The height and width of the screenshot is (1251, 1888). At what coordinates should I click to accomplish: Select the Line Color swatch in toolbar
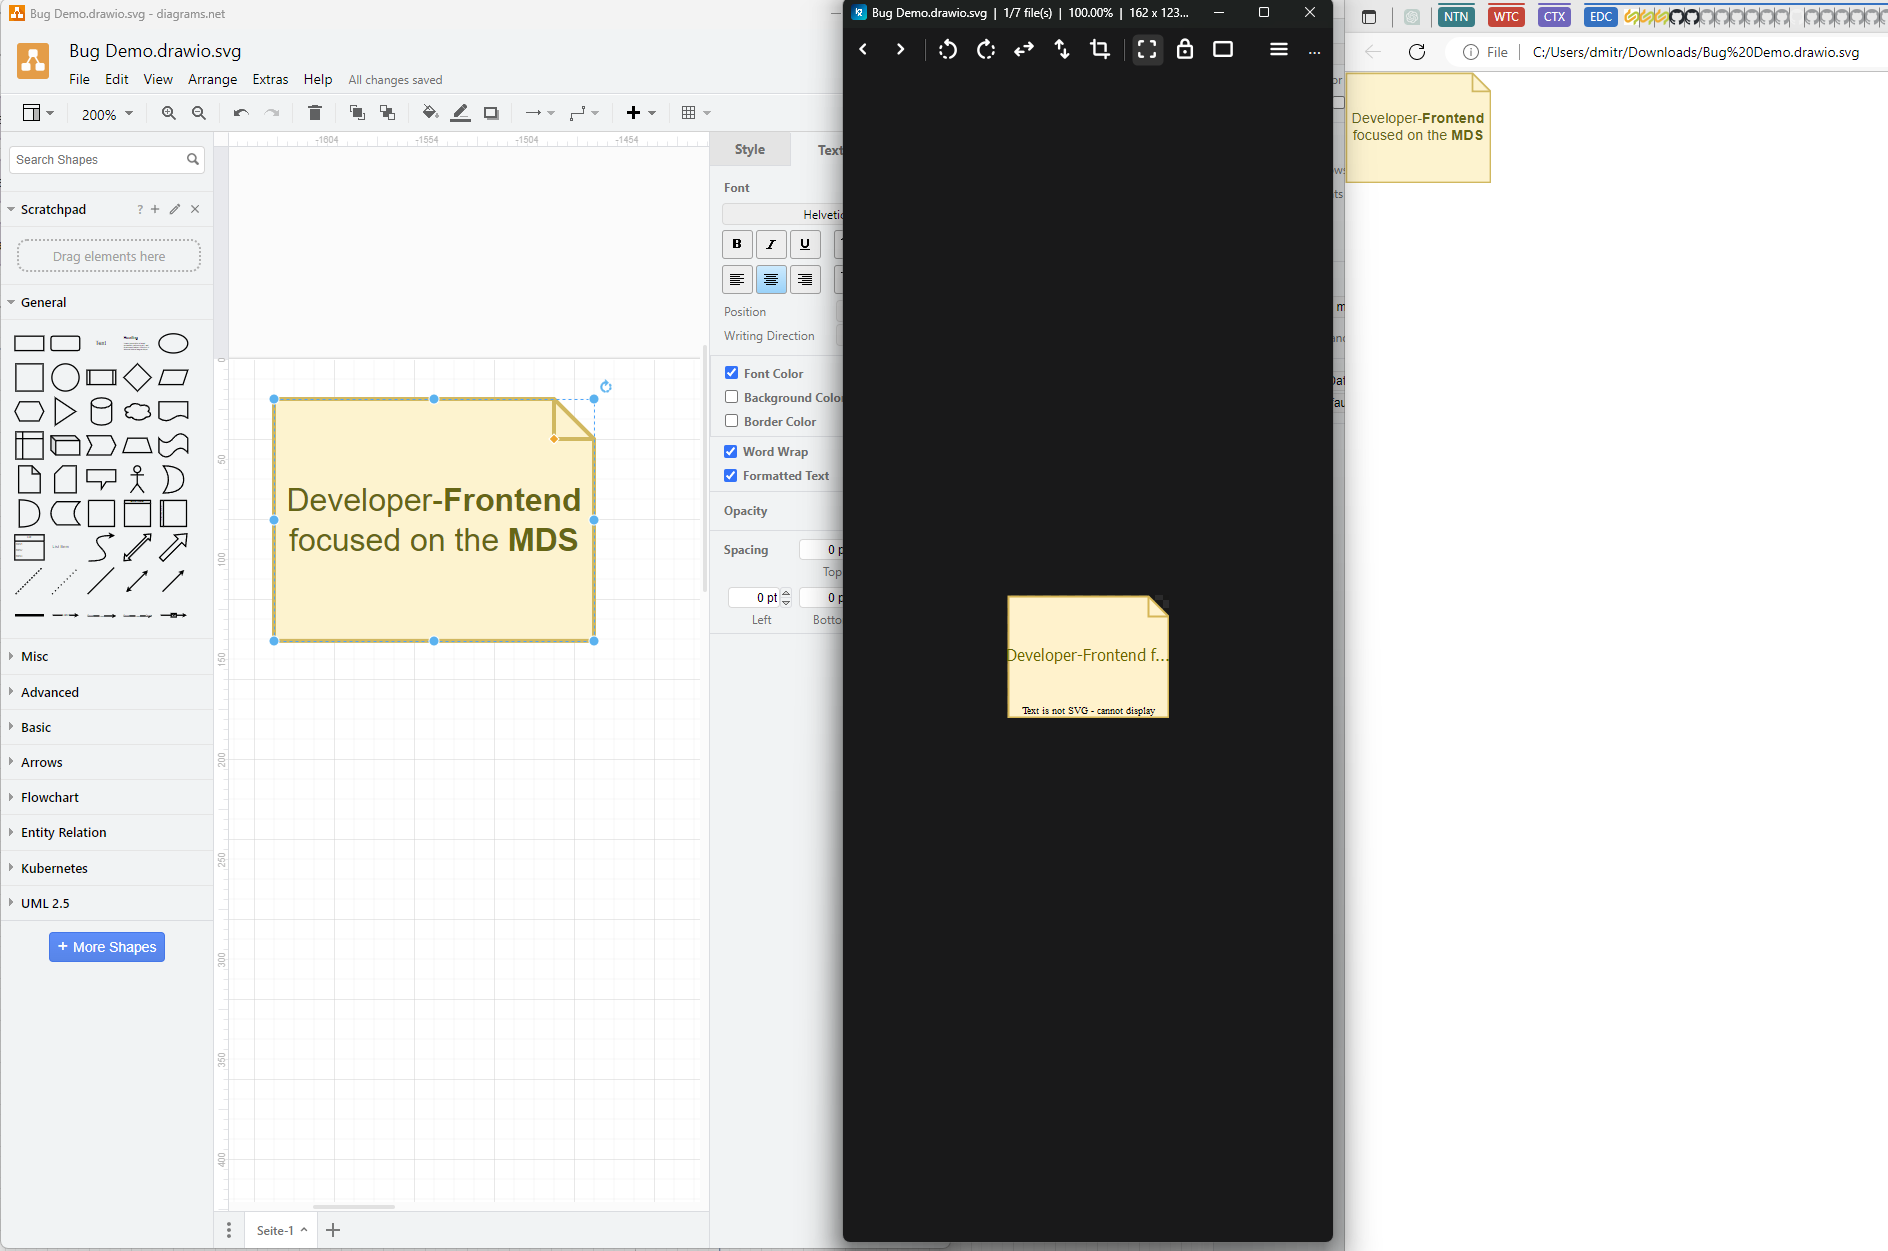(460, 112)
